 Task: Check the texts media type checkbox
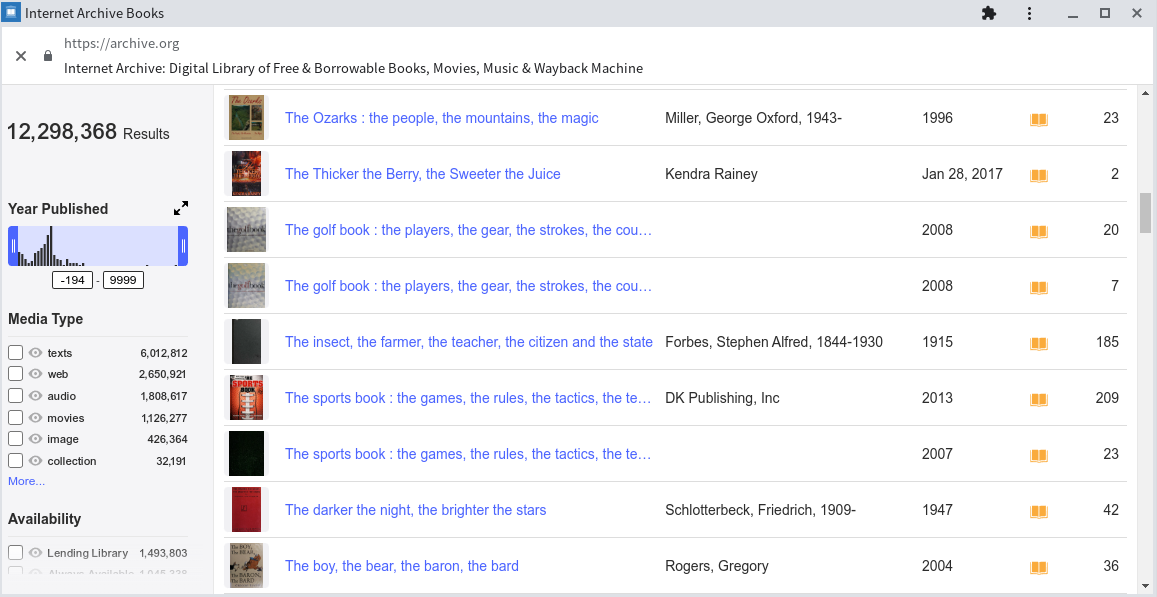click(x=15, y=353)
